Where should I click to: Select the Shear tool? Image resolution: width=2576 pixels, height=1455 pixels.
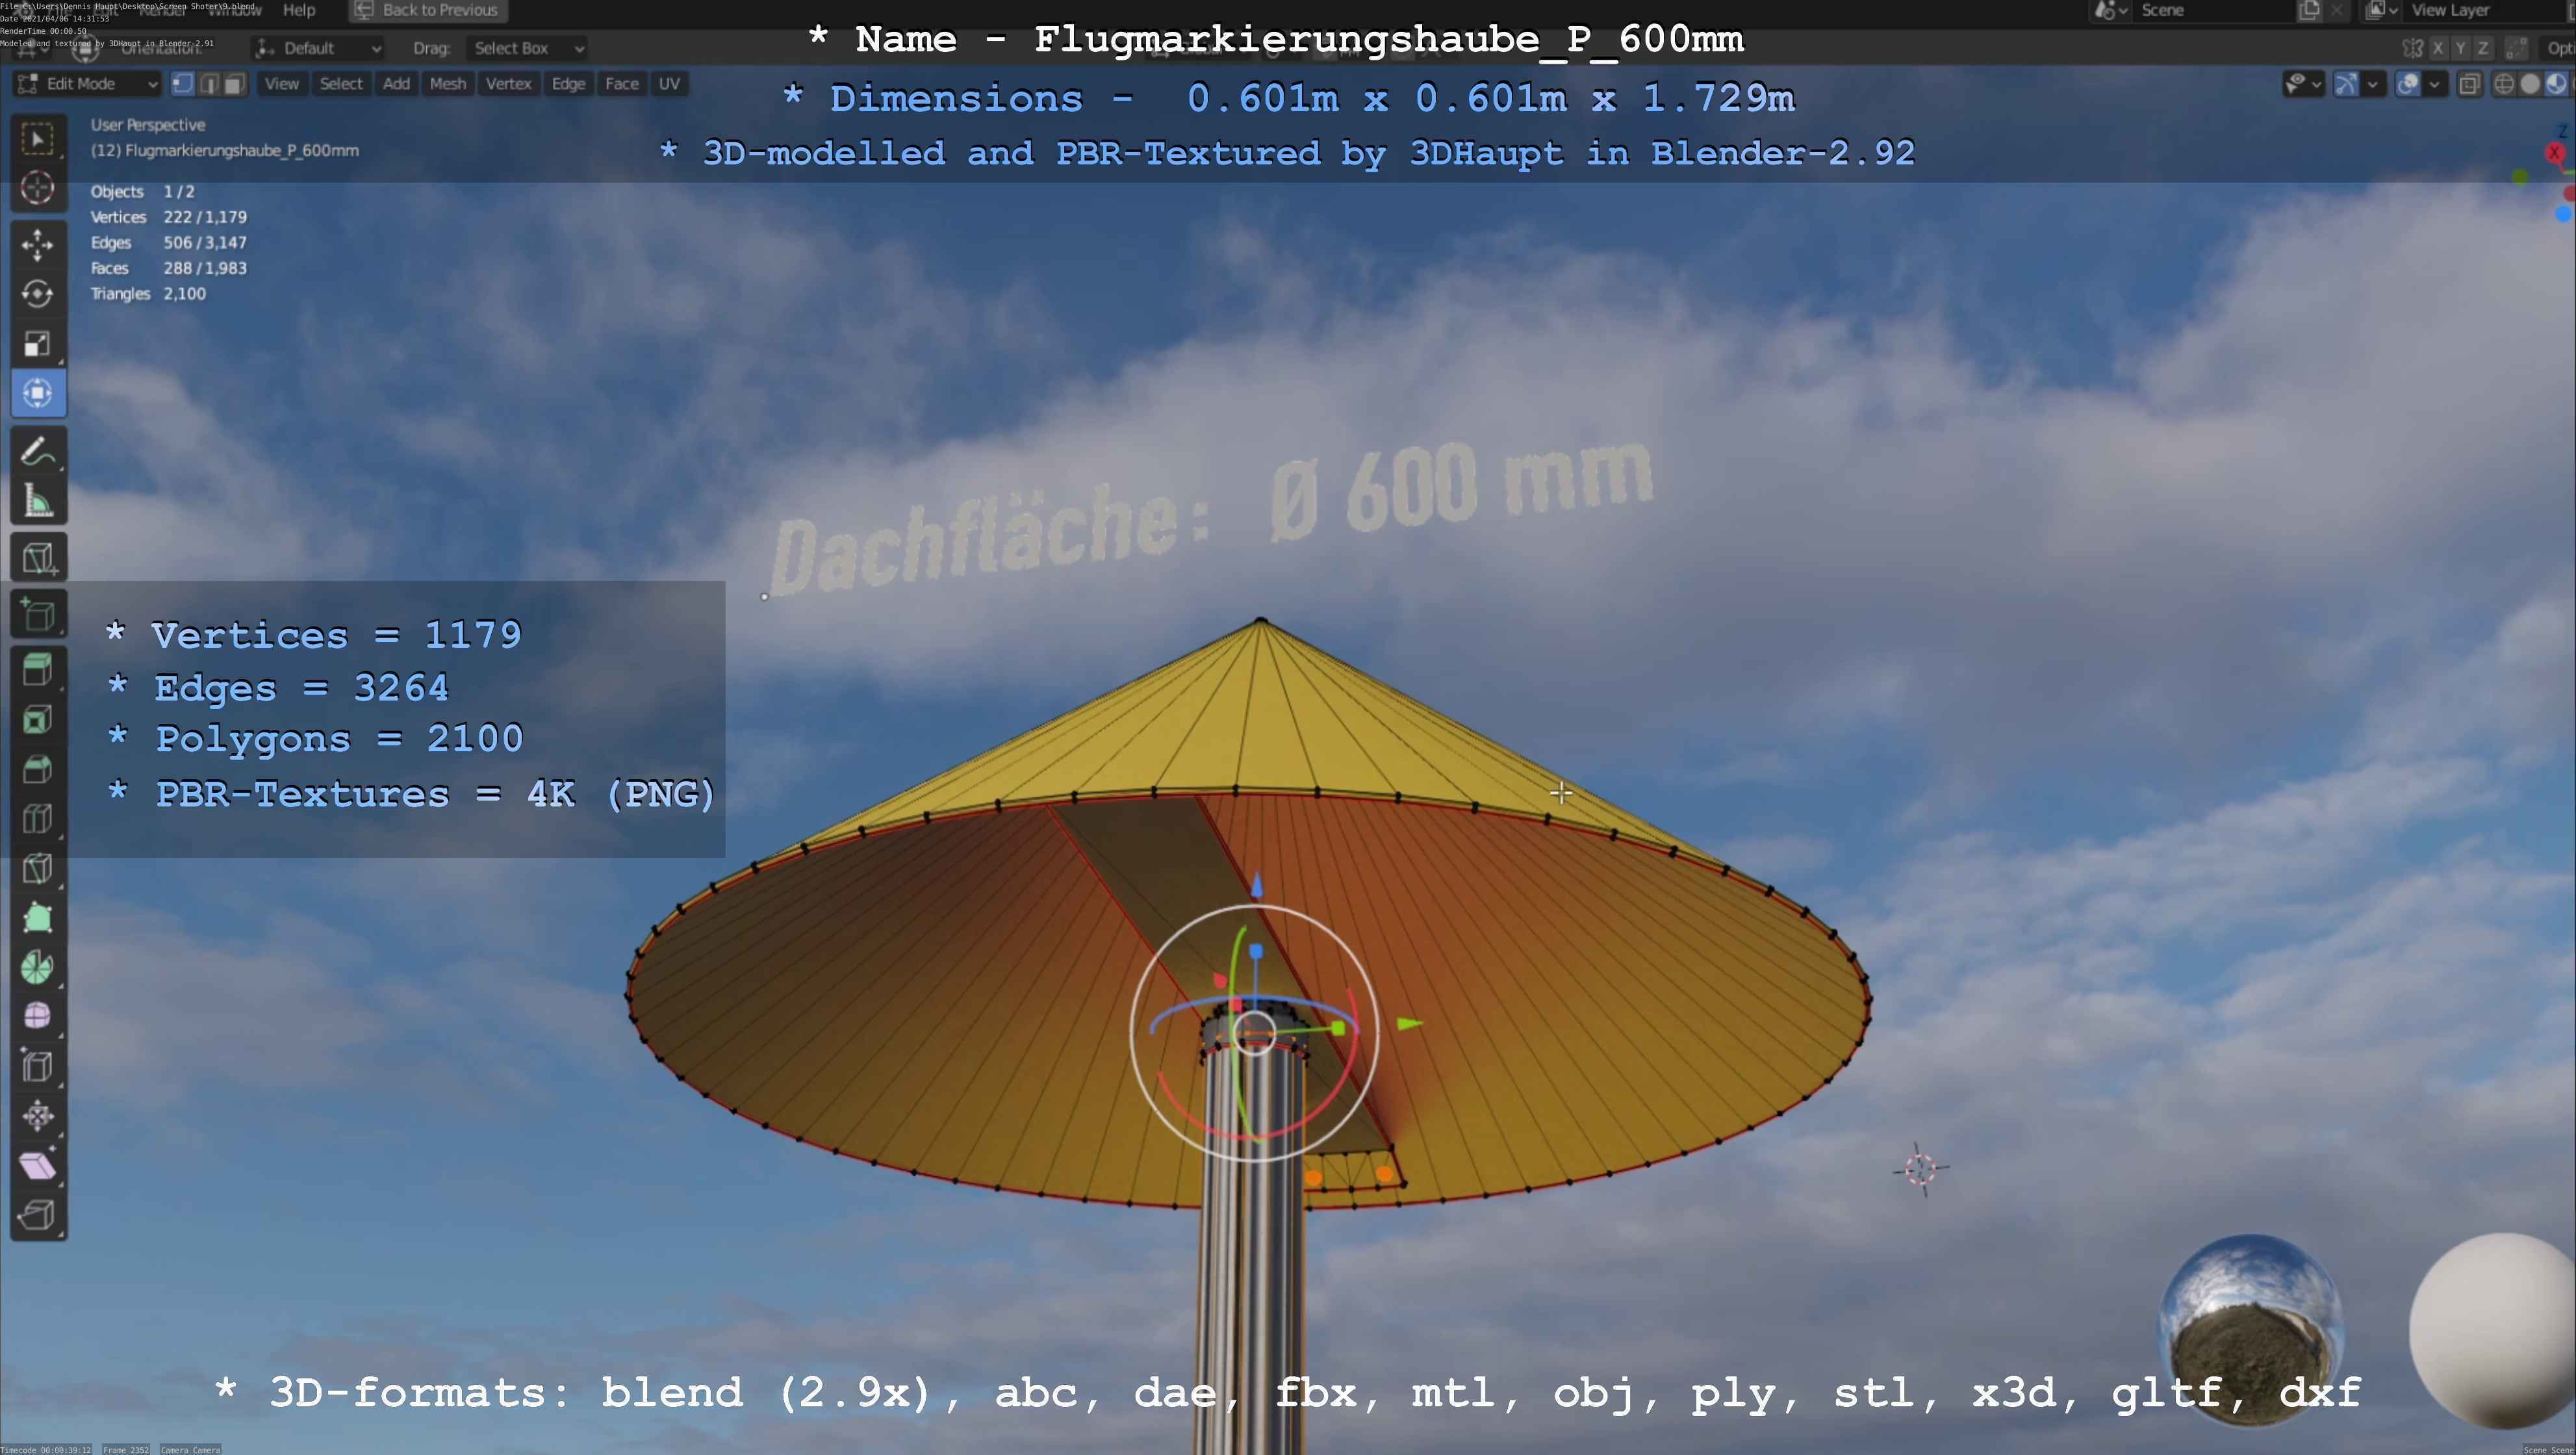coord(38,1165)
